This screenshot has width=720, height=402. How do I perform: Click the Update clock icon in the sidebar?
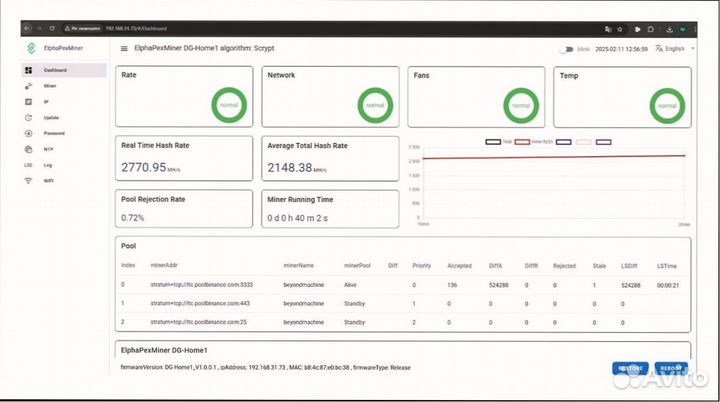point(28,117)
